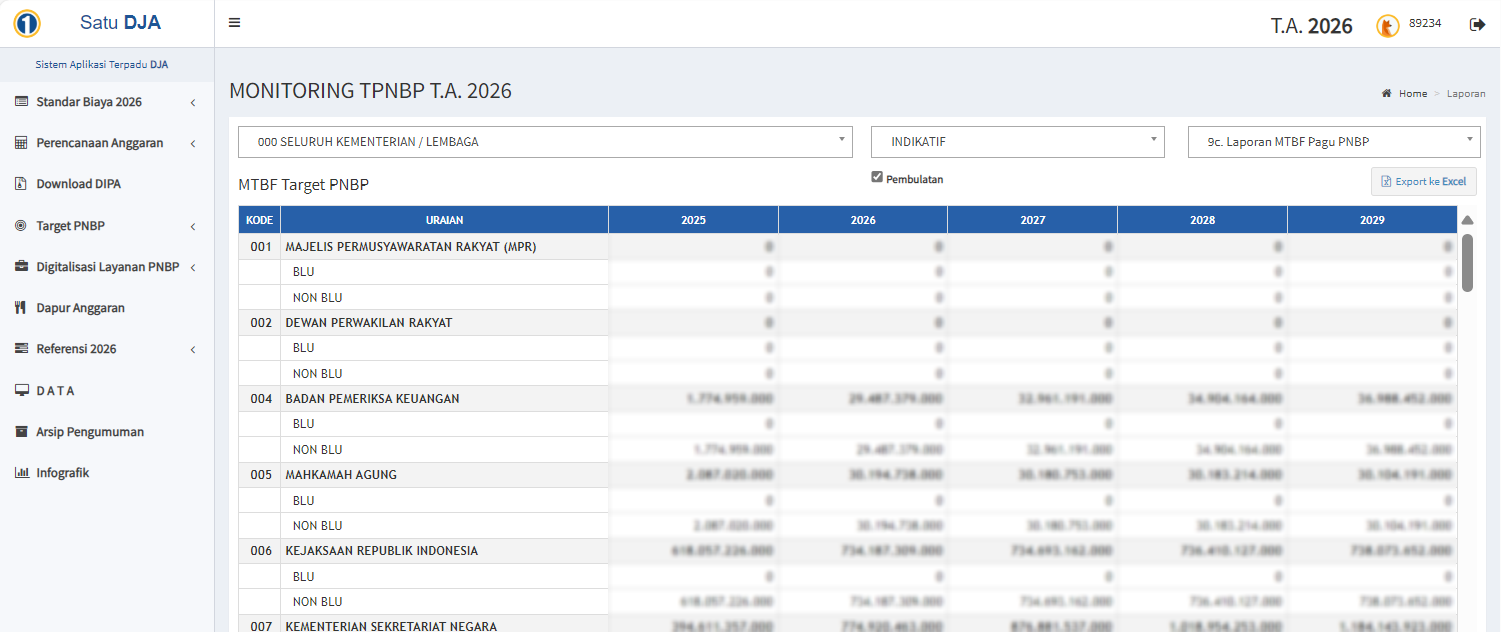Screen dimensions: 1501x632
Task: Click the hamburger menu toggle icon
Action: [x=234, y=23]
